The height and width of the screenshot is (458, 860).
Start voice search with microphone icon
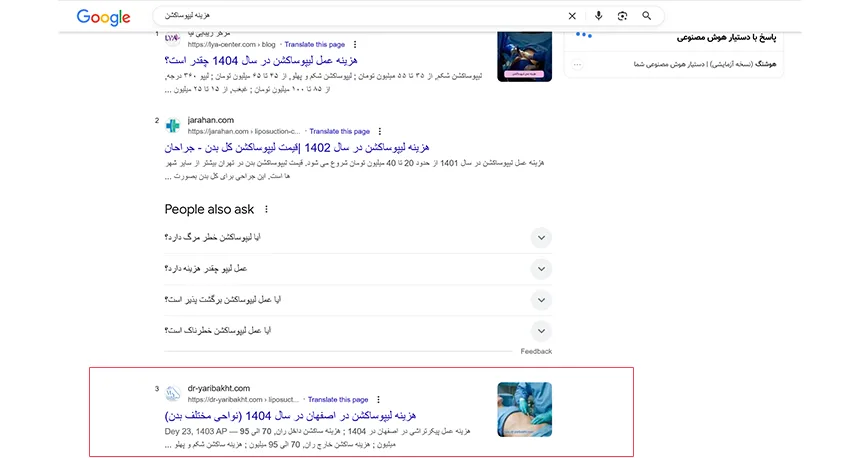[x=598, y=16]
